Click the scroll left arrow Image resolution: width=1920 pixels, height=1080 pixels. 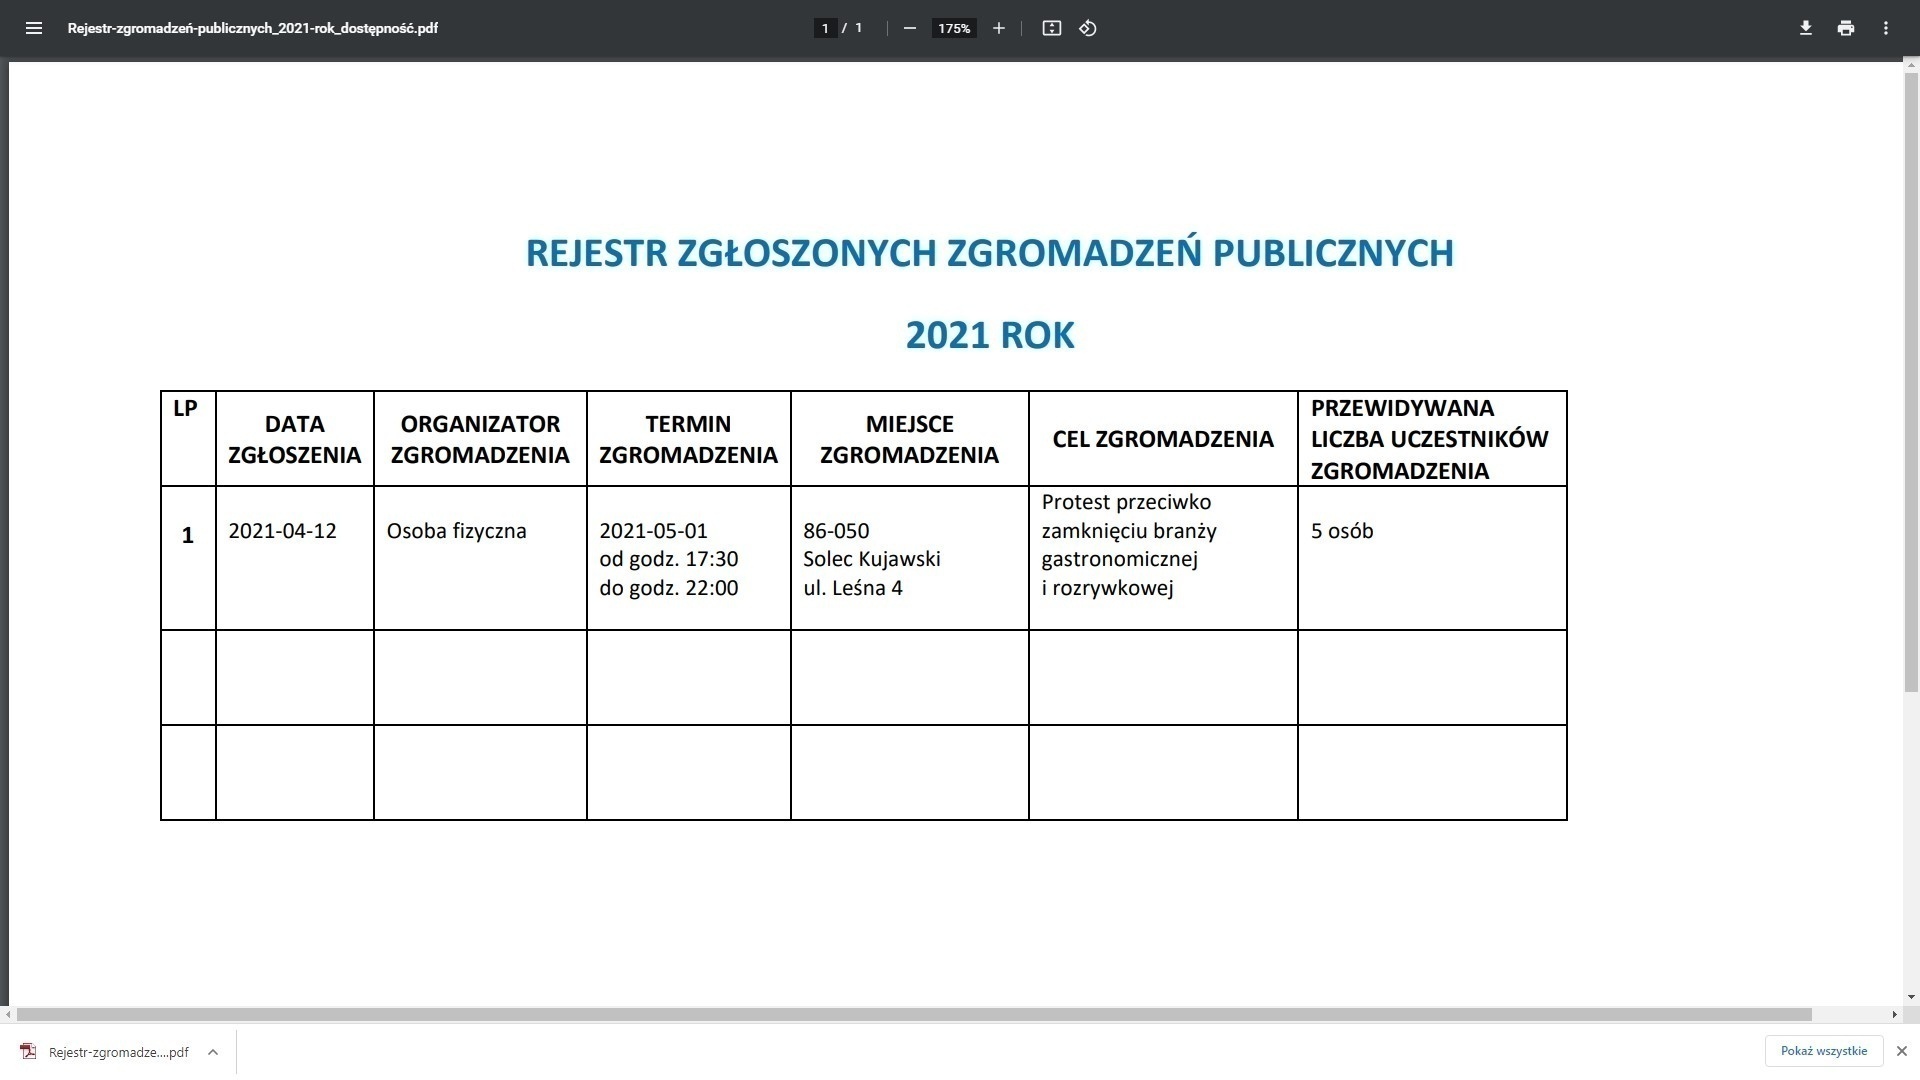click(8, 1014)
